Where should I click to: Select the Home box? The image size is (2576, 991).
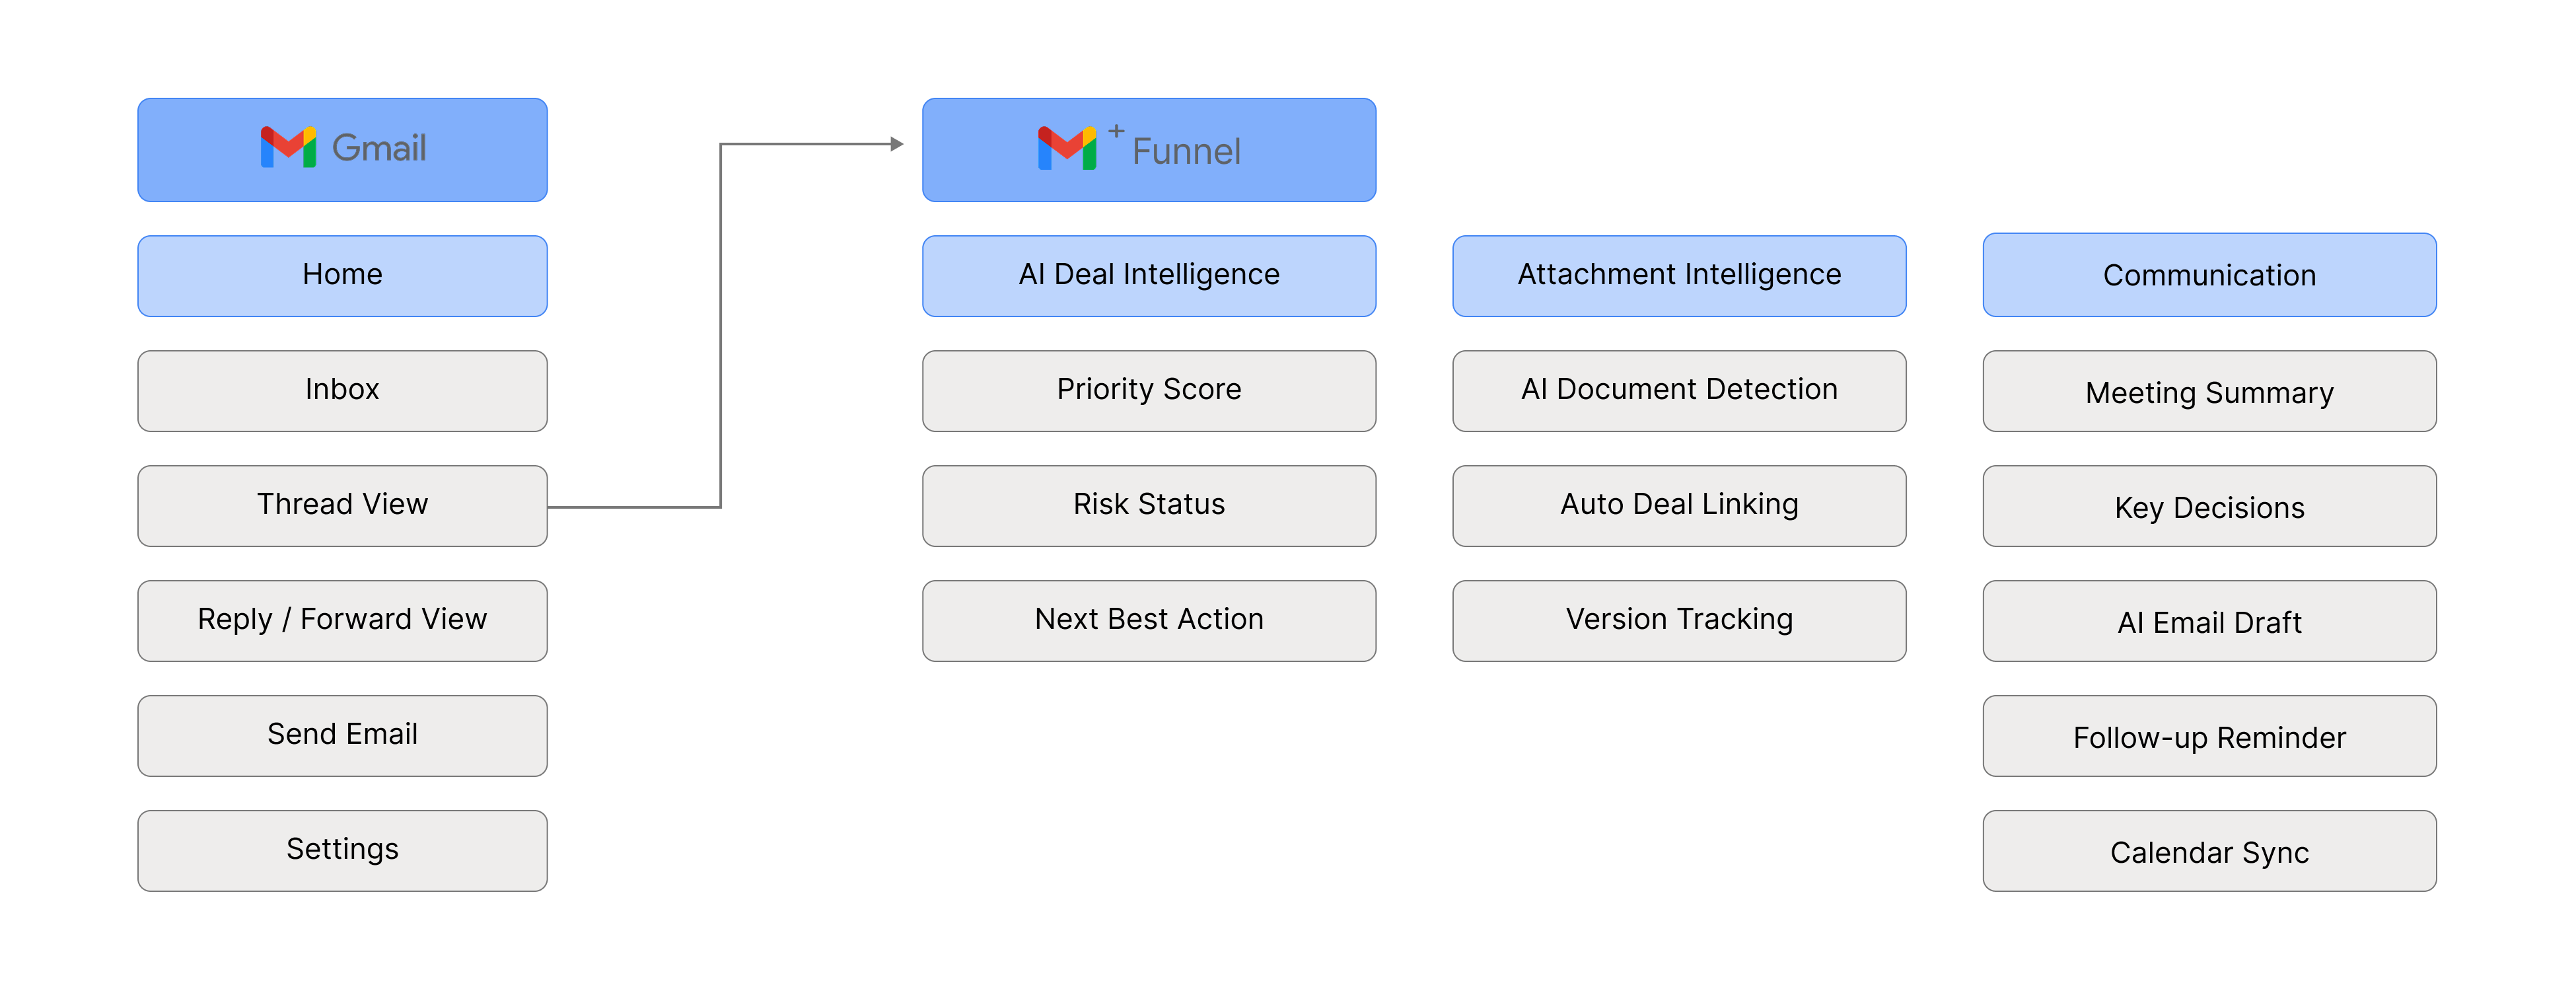pos(342,275)
